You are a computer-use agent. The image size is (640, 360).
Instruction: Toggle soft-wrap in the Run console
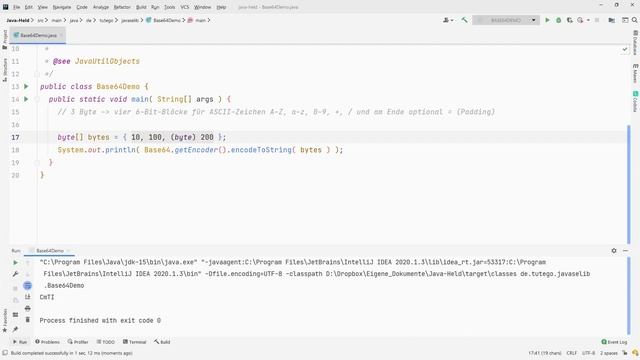[27, 285]
